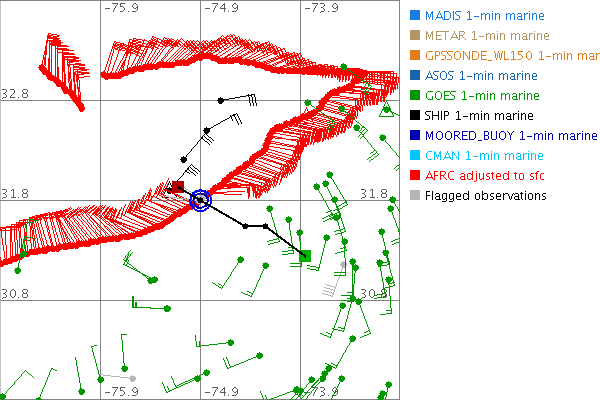Viewport: 600px width, 400px height.
Task: Click the gray flagged observation dot
Action: (x=342, y=264)
